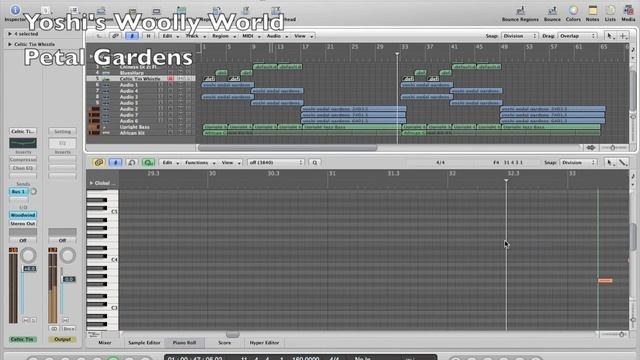
Task: Click the Setting button on Output strip
Action: point(62,131)
